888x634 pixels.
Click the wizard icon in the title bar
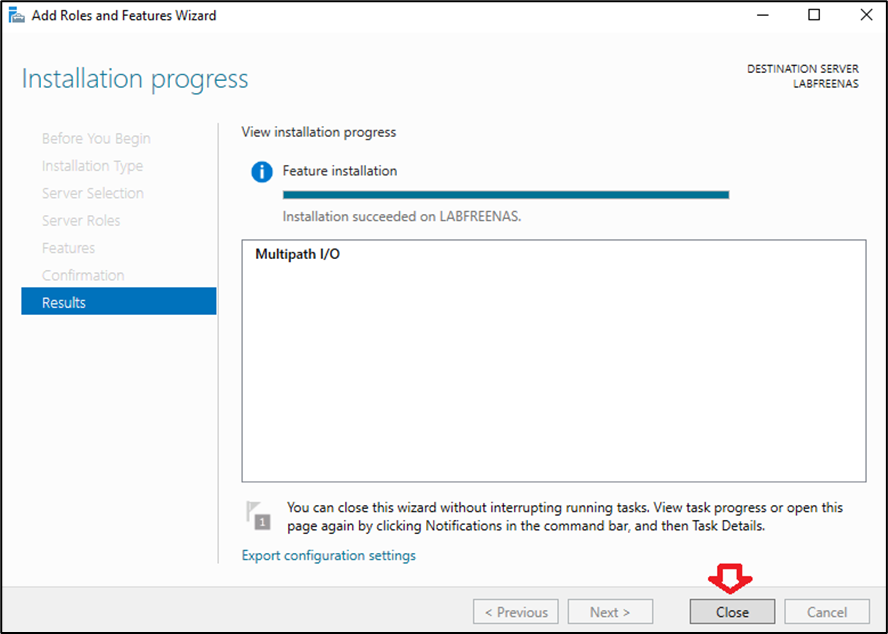[x=16, y=15]
